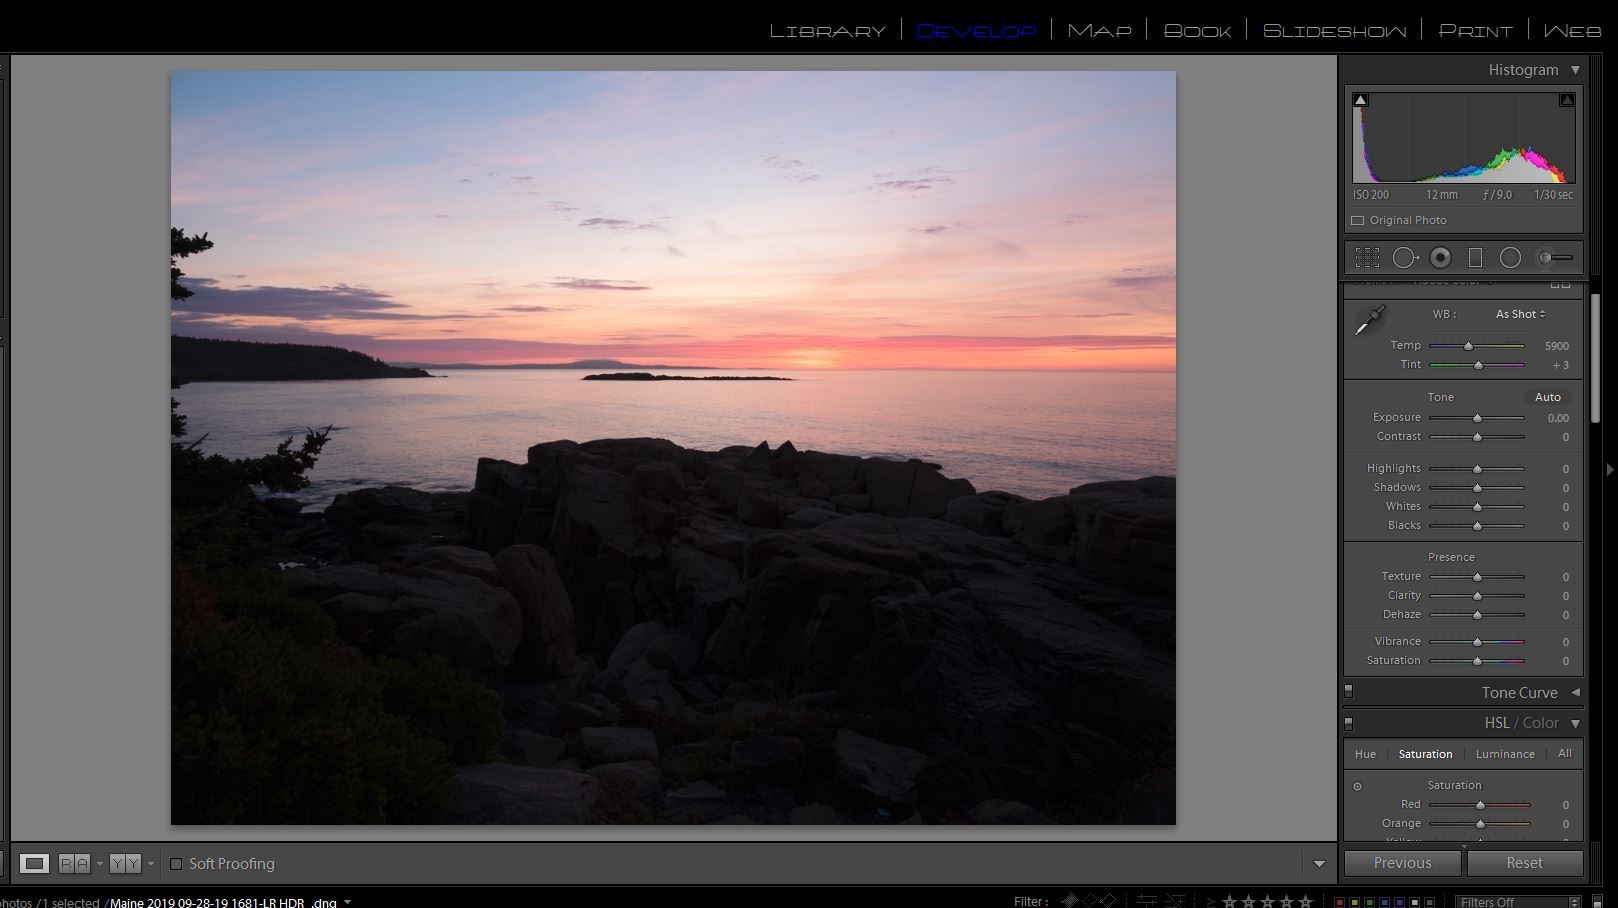Open the WB As Shot dropdown
Screen dimensions: 1618x908
[x=1520, y=314]
